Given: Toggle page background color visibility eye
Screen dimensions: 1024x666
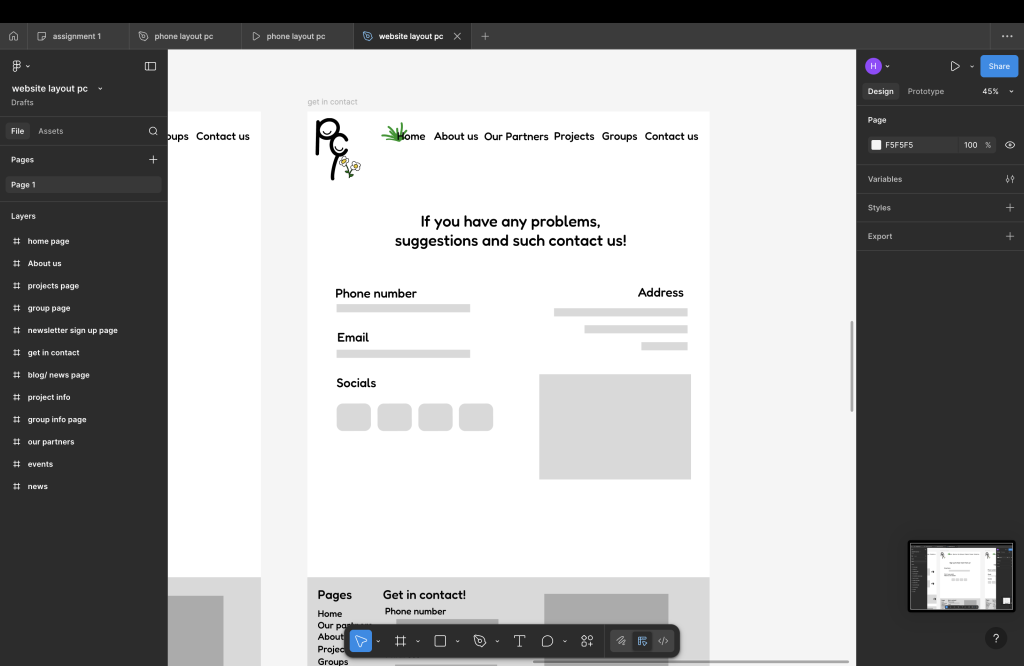Looking at the screenshot, I should click(1009, 145).
